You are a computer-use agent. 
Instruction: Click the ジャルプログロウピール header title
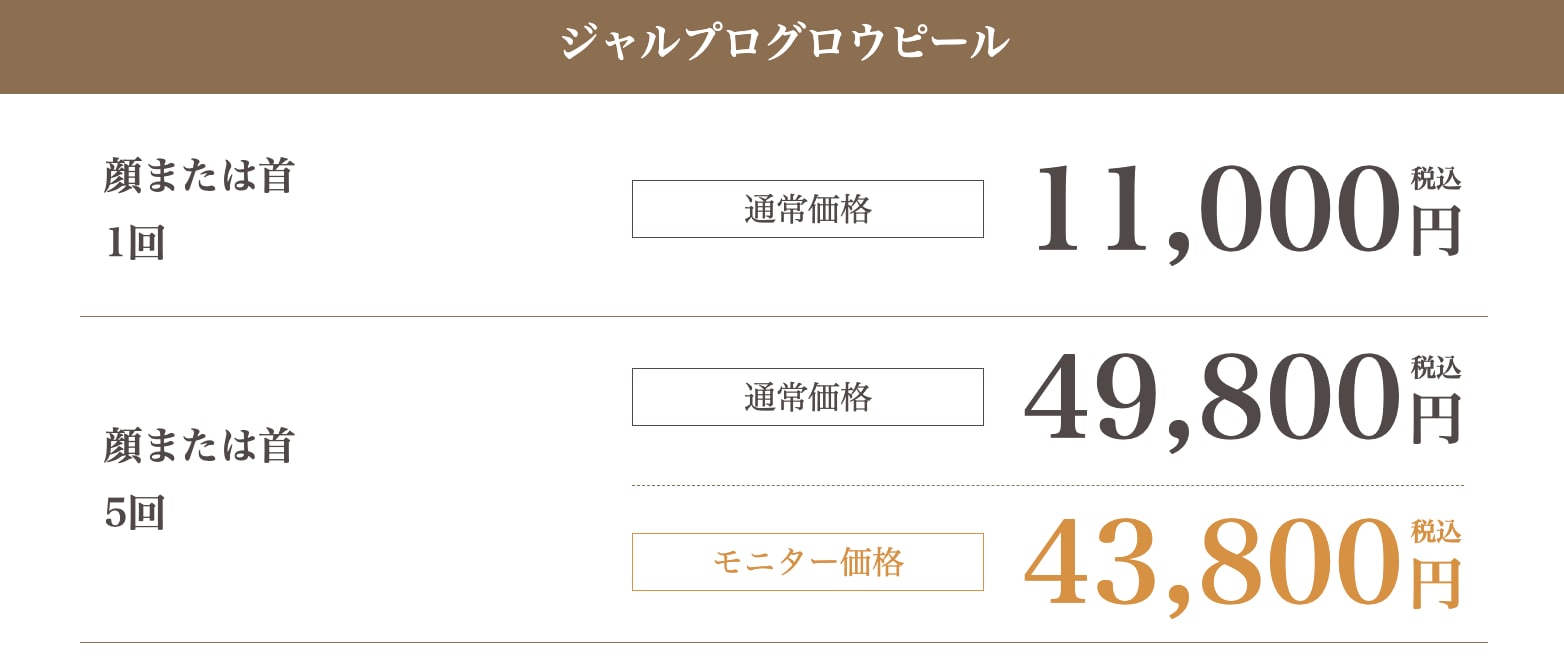[784, 44]
